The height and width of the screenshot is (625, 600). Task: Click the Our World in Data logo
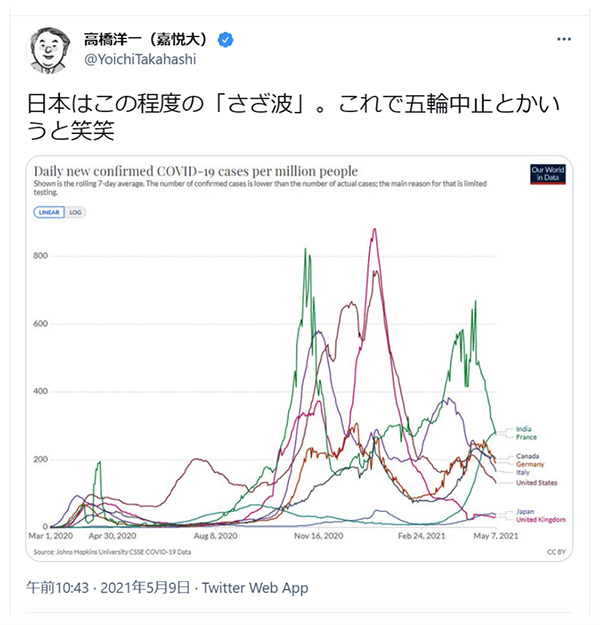point(546,174)
